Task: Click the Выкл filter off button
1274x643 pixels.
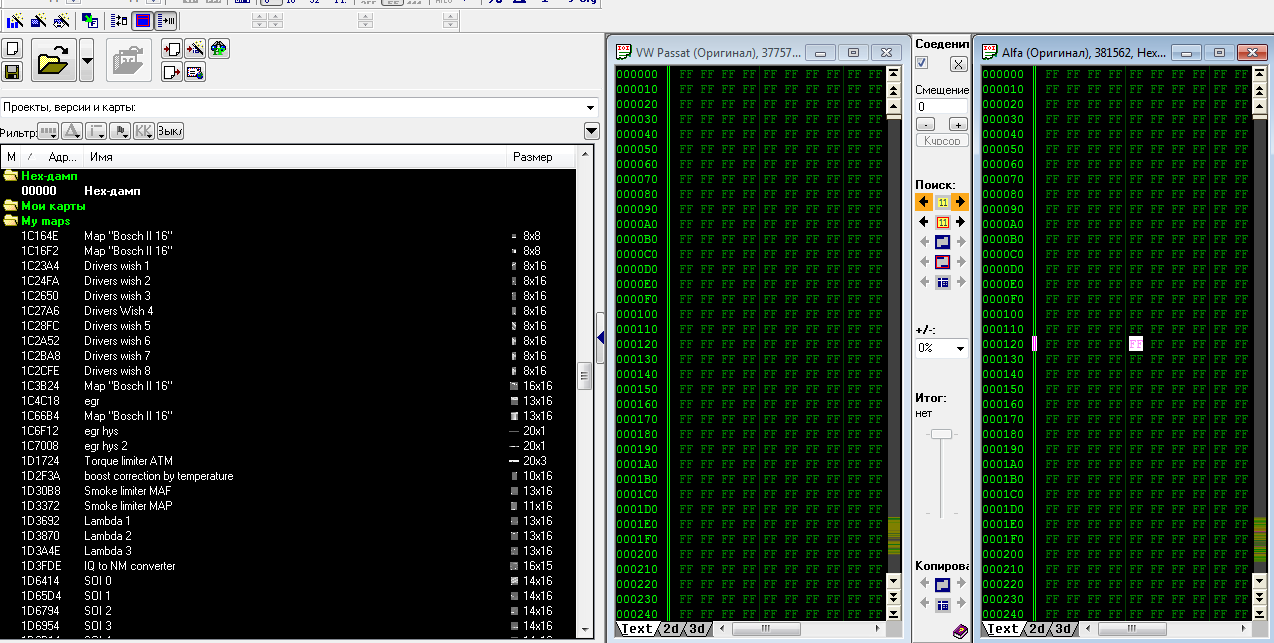Action: coord(170,131)
